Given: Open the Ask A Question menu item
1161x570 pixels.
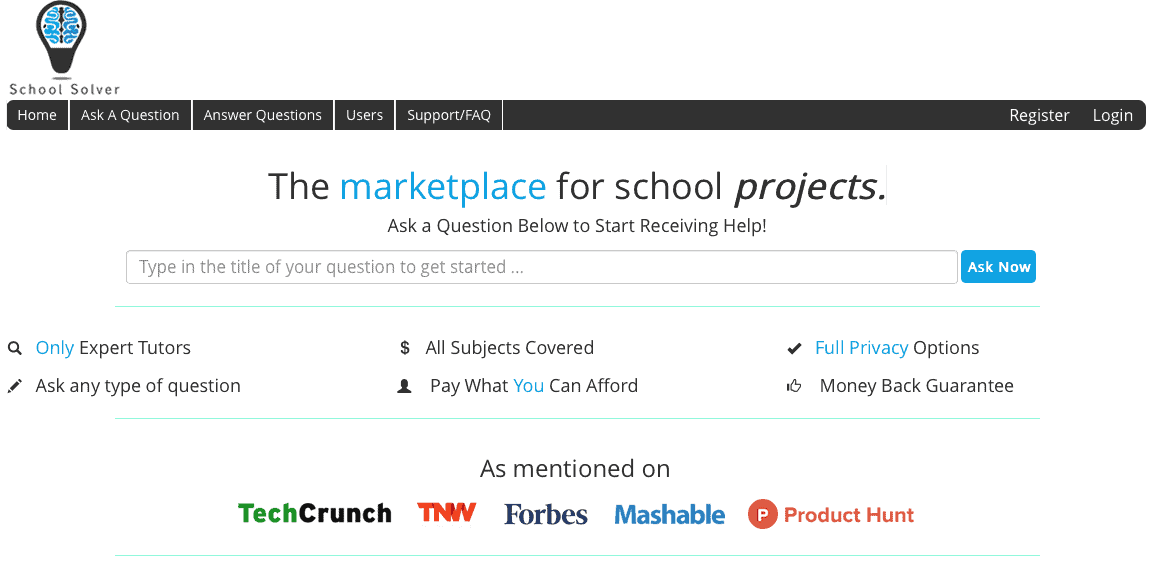Looking at the screenshot, I should [130, 115].
